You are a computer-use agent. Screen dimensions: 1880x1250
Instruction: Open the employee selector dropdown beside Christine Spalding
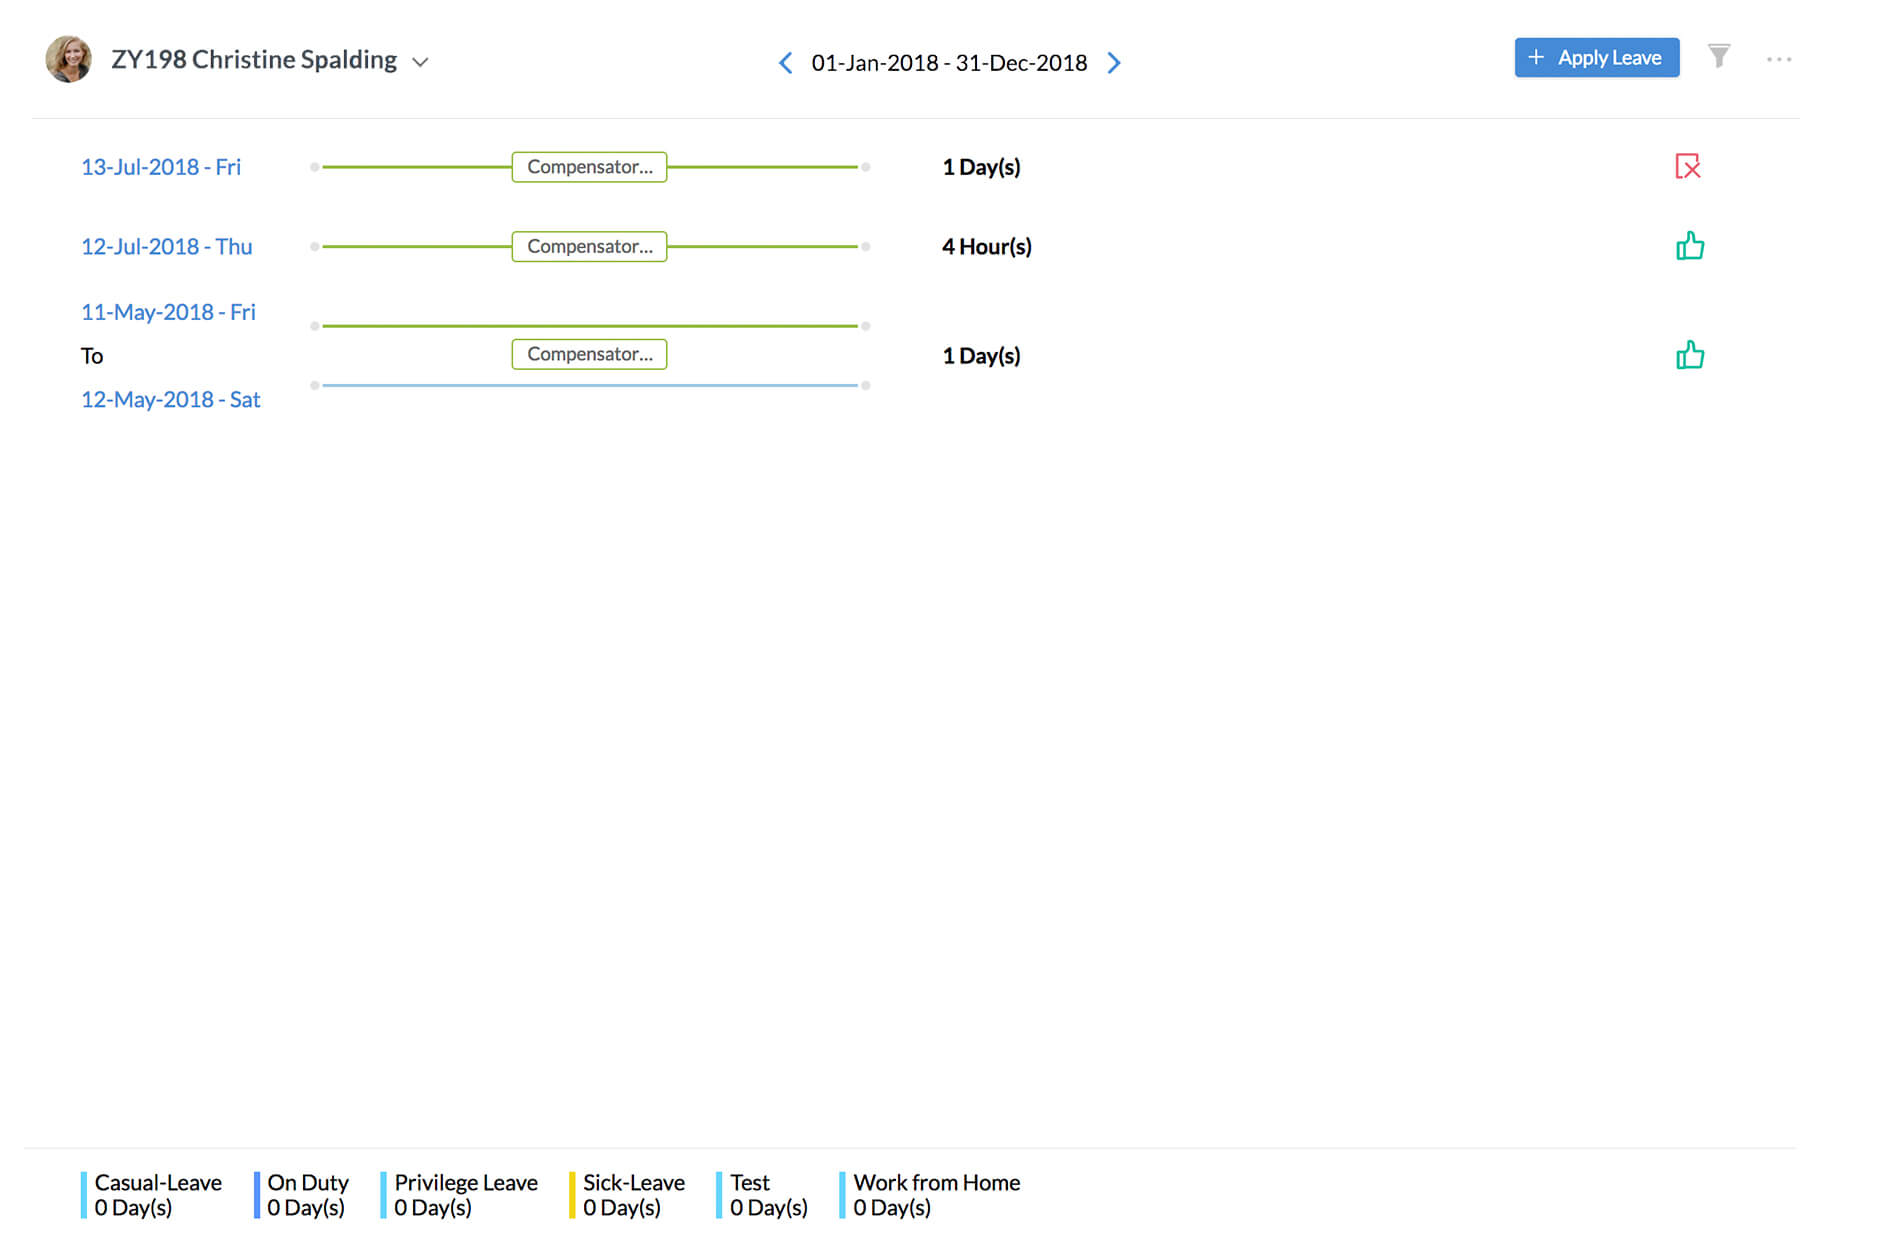click(x=421, y=61)
